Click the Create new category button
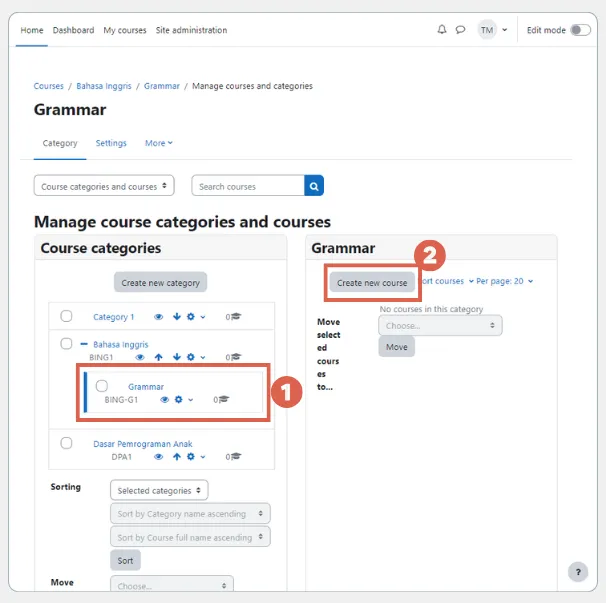 [160, 283]
